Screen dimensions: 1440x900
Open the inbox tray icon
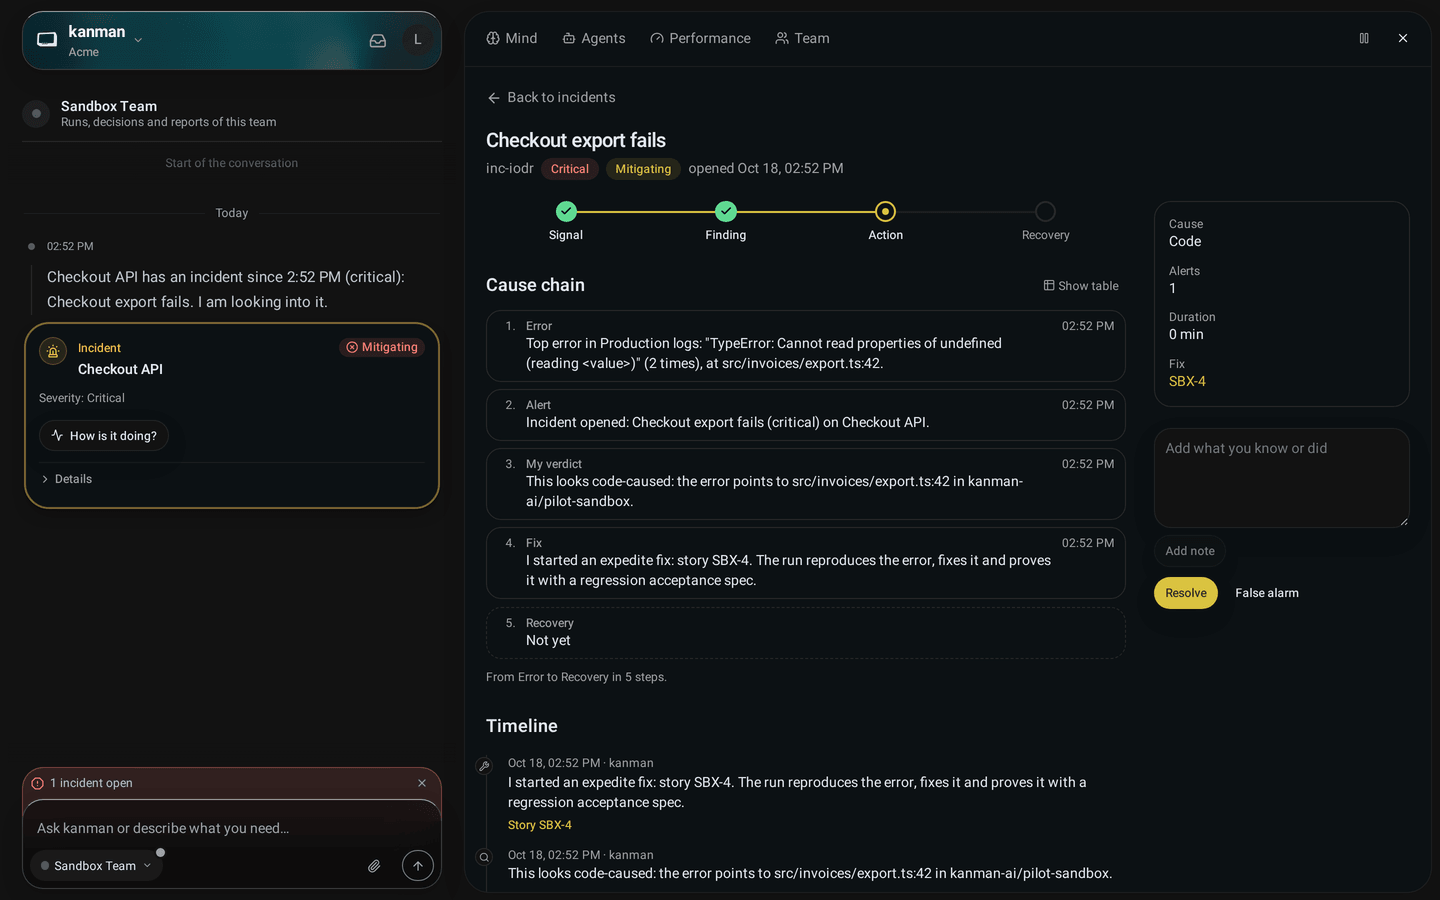(378, 41)
